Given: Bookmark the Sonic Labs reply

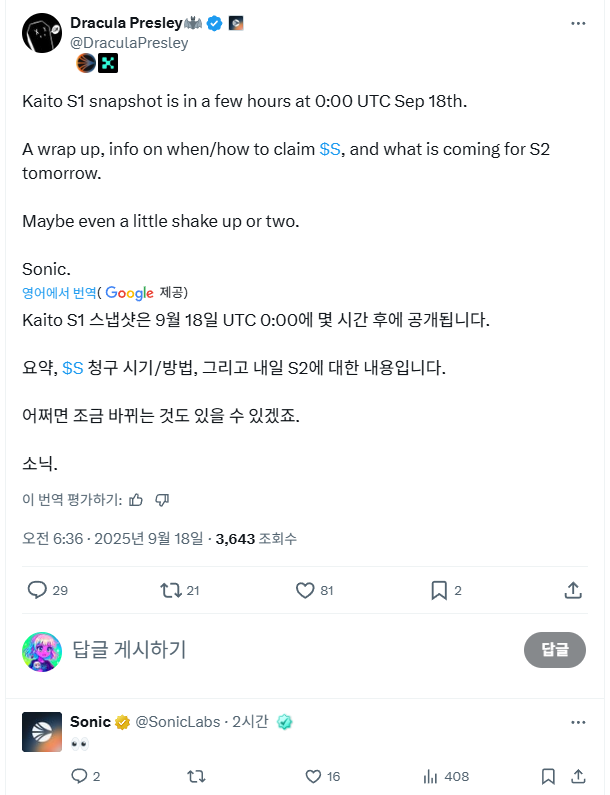Looking at the screenshot, I should [548, 775].
